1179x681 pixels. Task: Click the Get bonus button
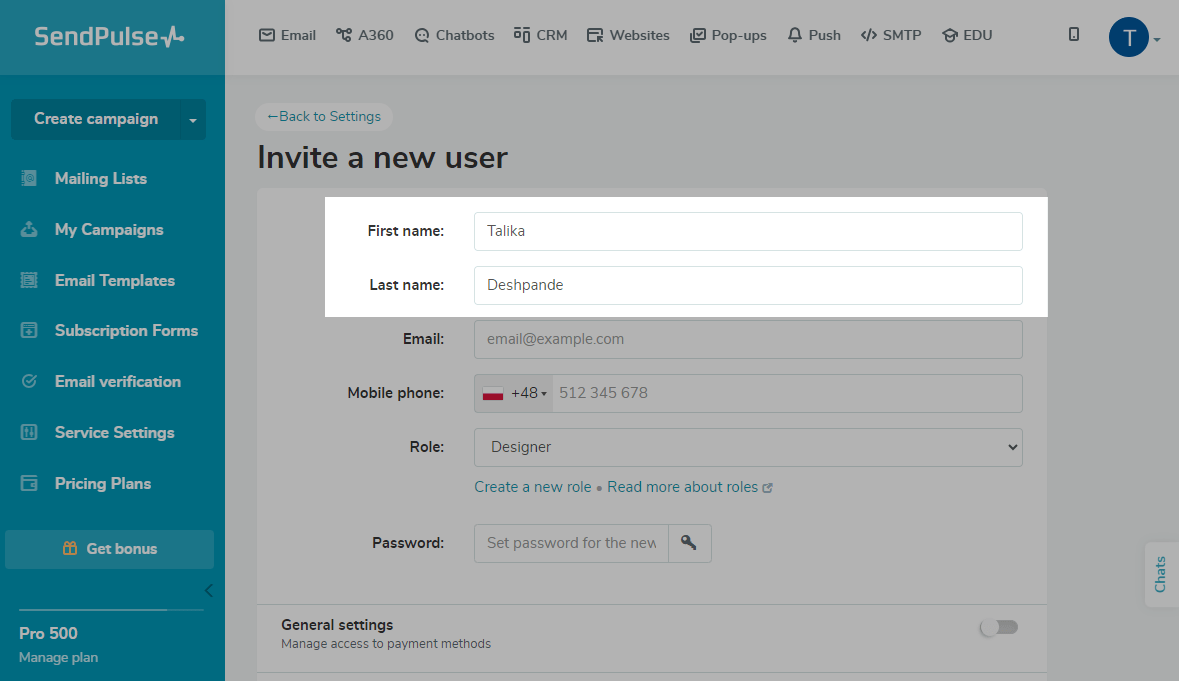[109, 549]
